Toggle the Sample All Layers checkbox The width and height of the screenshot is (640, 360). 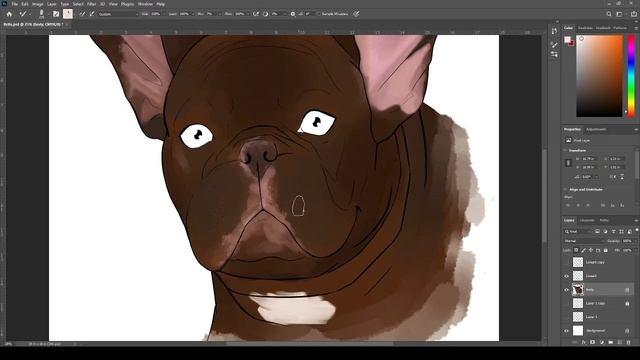tap(319, 14)
